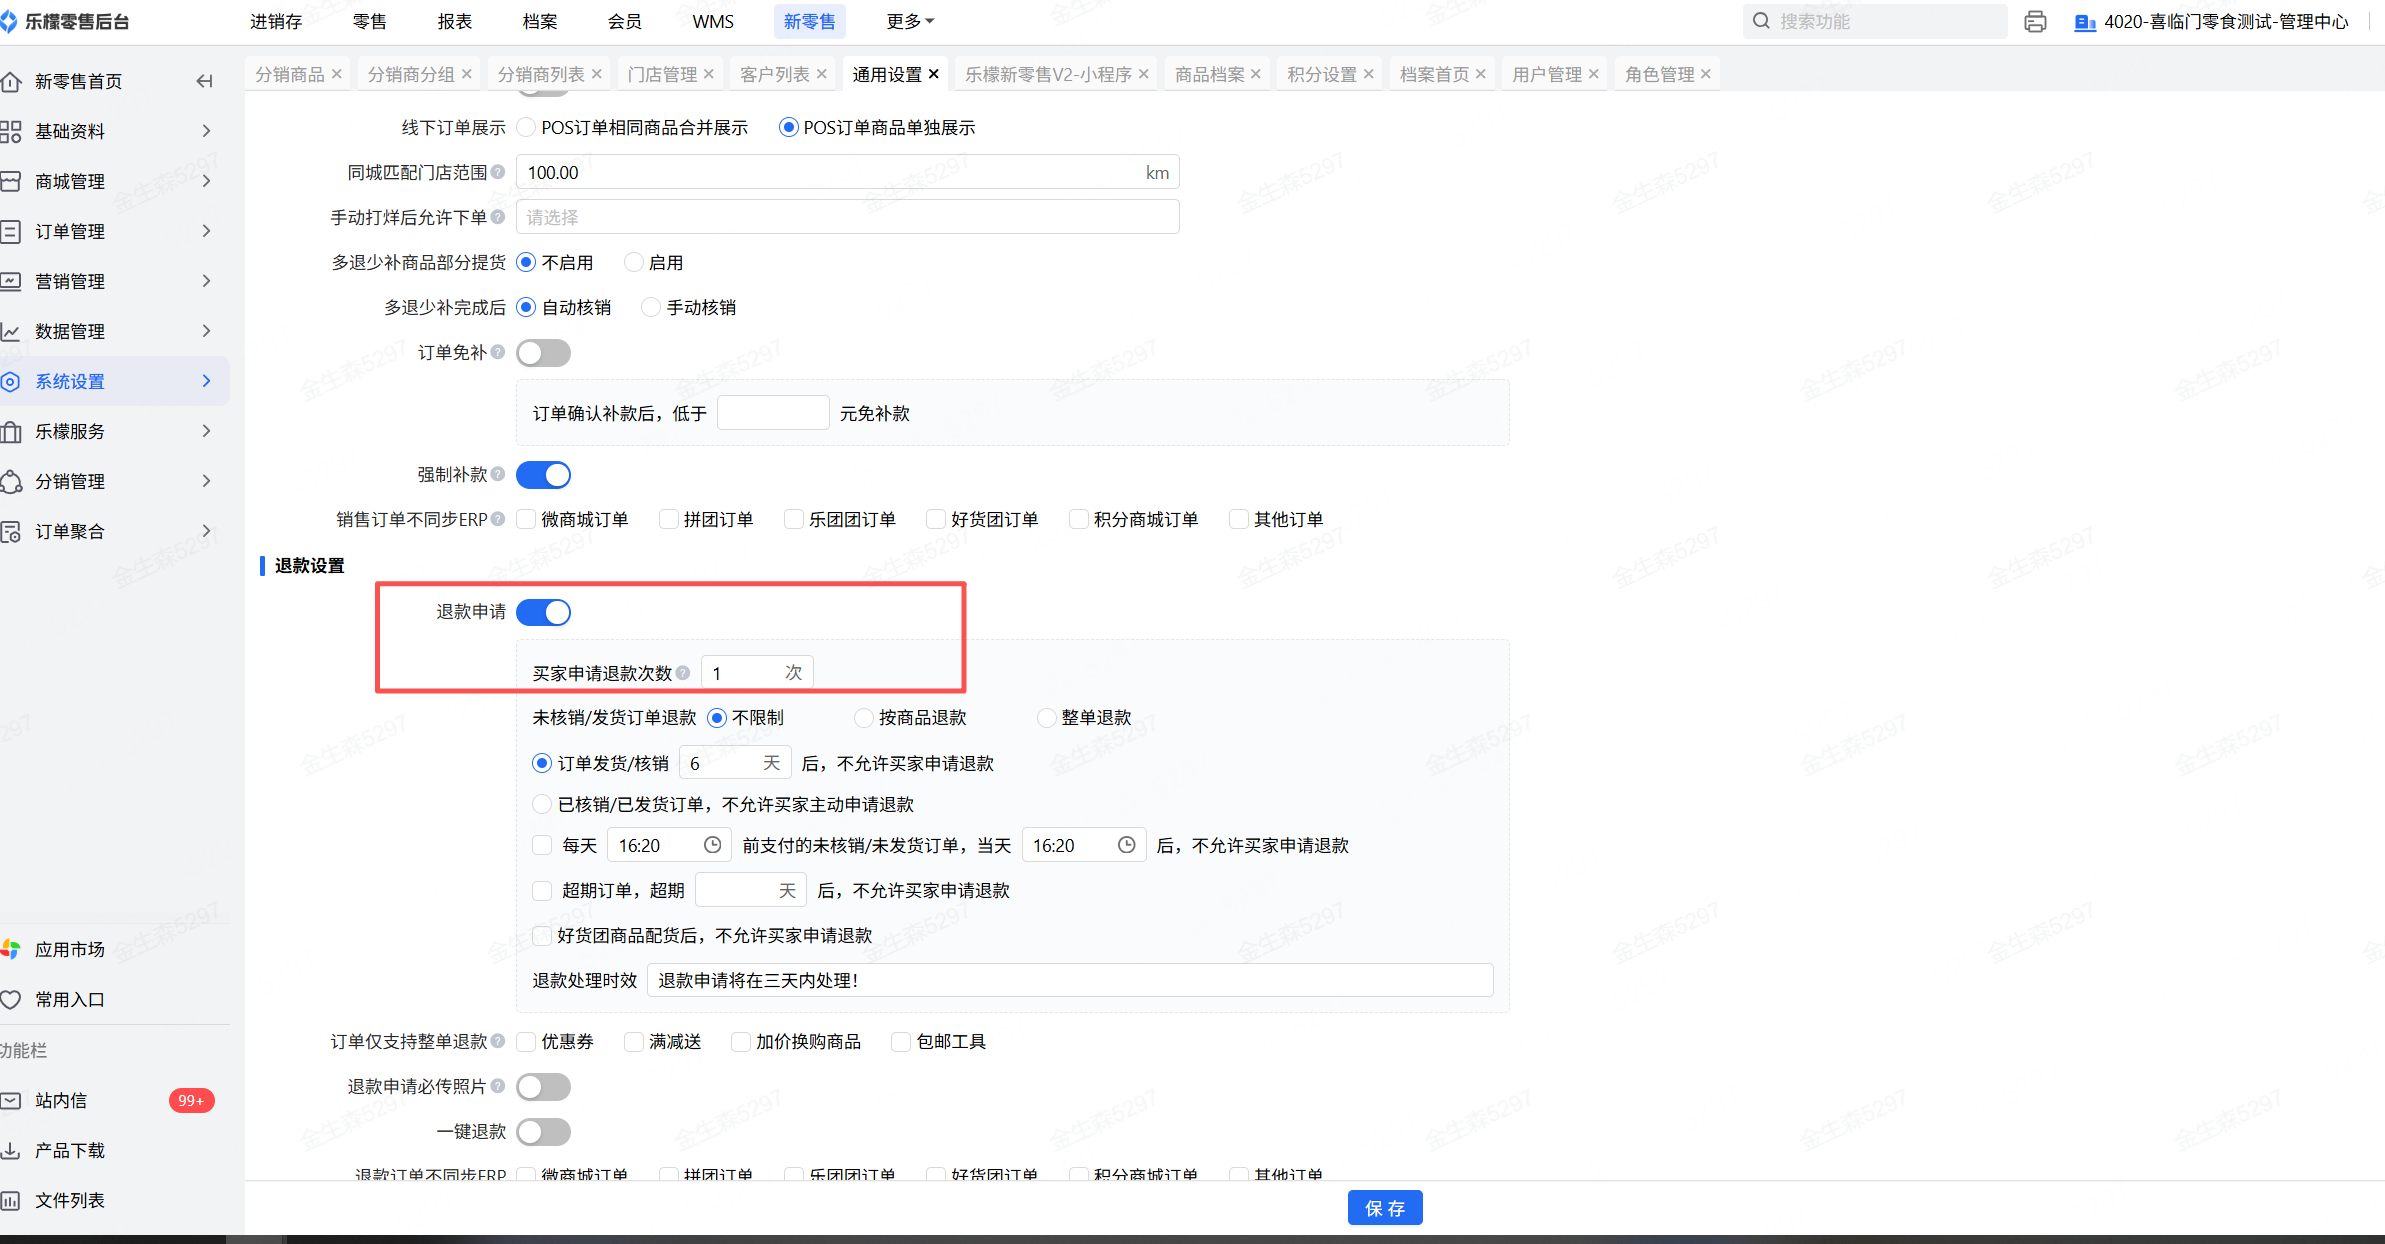The image size is (2385, 1244).
Task: Select 整单退款 radio option
Action: (x=1046, y=717)
